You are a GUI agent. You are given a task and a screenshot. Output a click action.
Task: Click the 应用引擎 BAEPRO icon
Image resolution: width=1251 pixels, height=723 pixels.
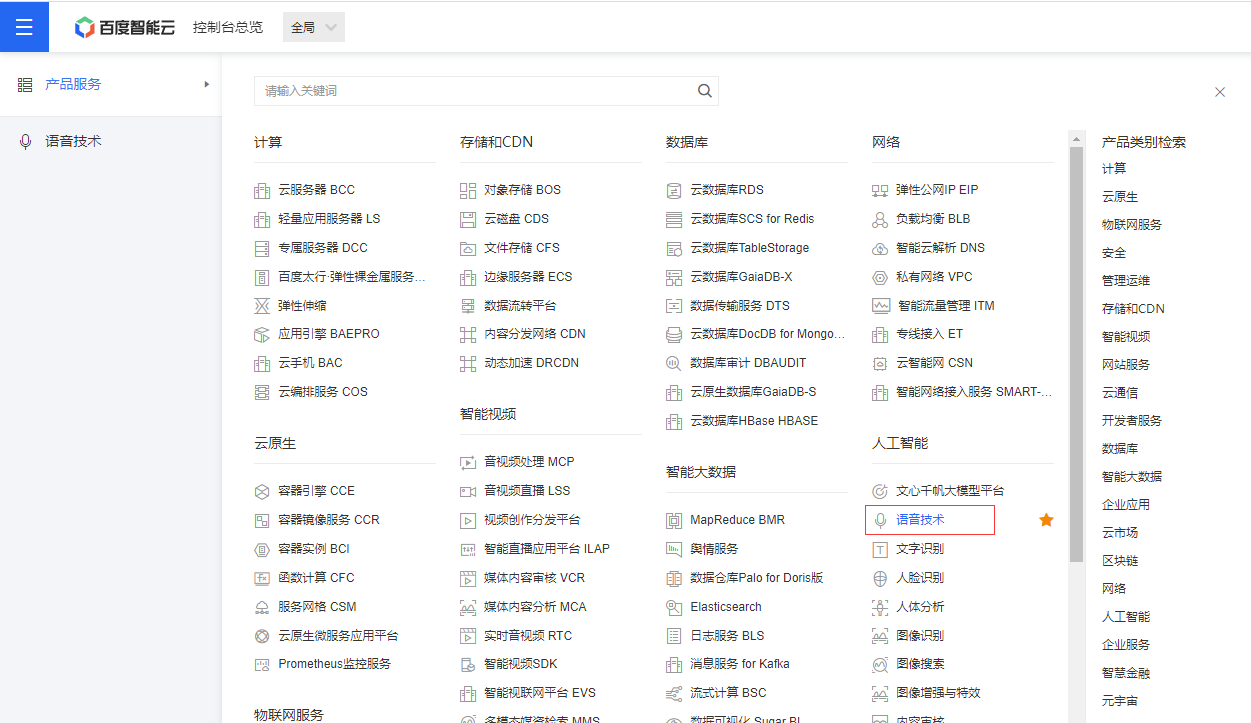[x=262, y=335]
